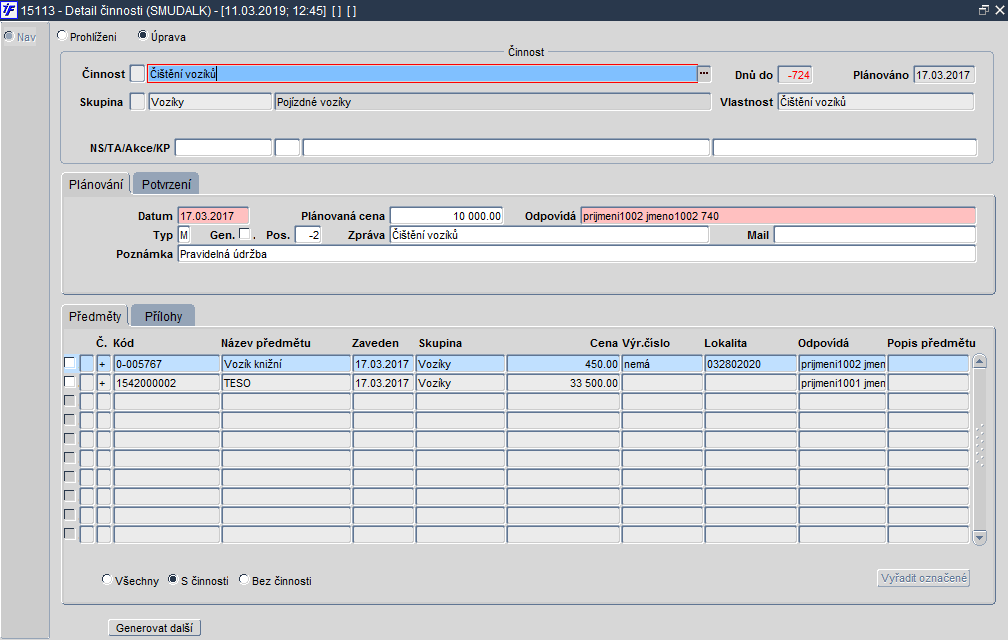Select the cell TESO
The height and width of the screenshot is (640, 1008).
click(286, 384)
